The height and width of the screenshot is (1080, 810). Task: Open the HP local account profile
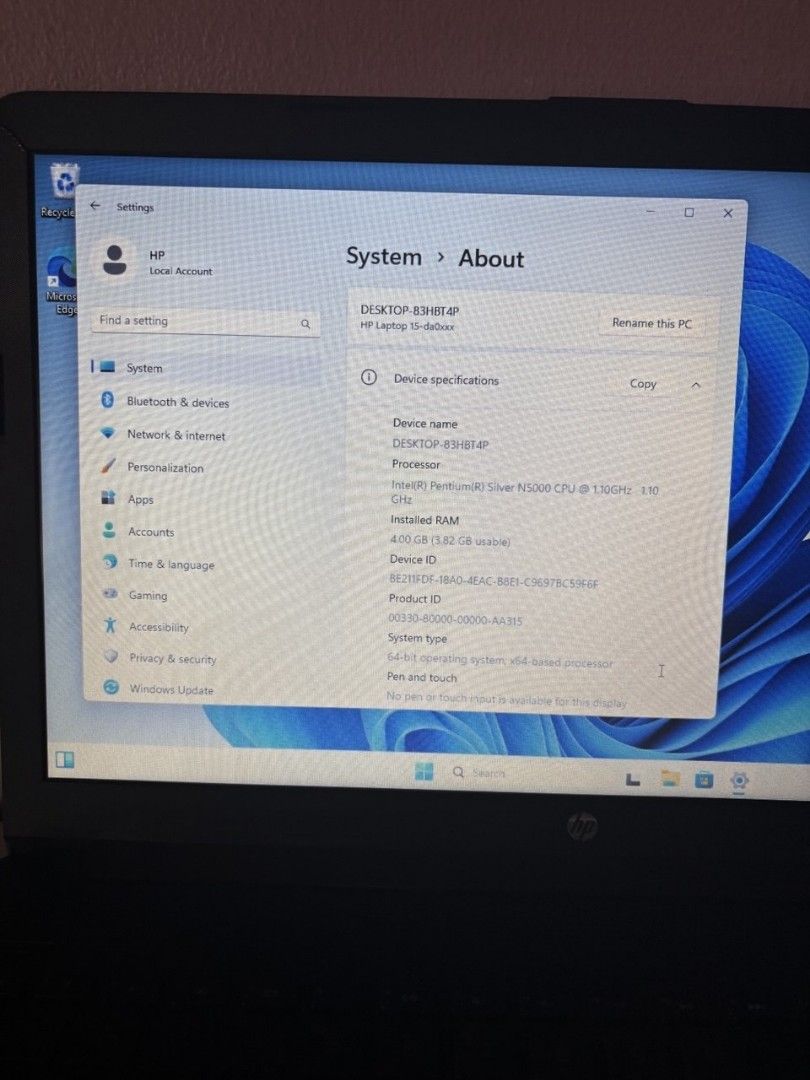pos(158,262)
